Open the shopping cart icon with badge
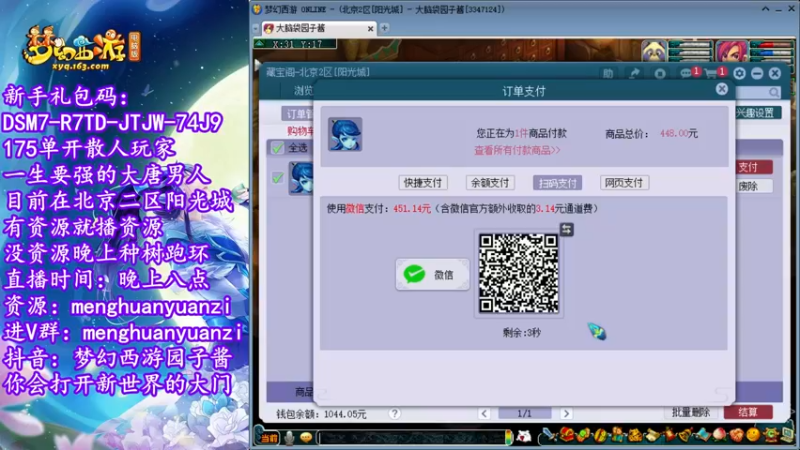800x450 pixels. point(711,73)
